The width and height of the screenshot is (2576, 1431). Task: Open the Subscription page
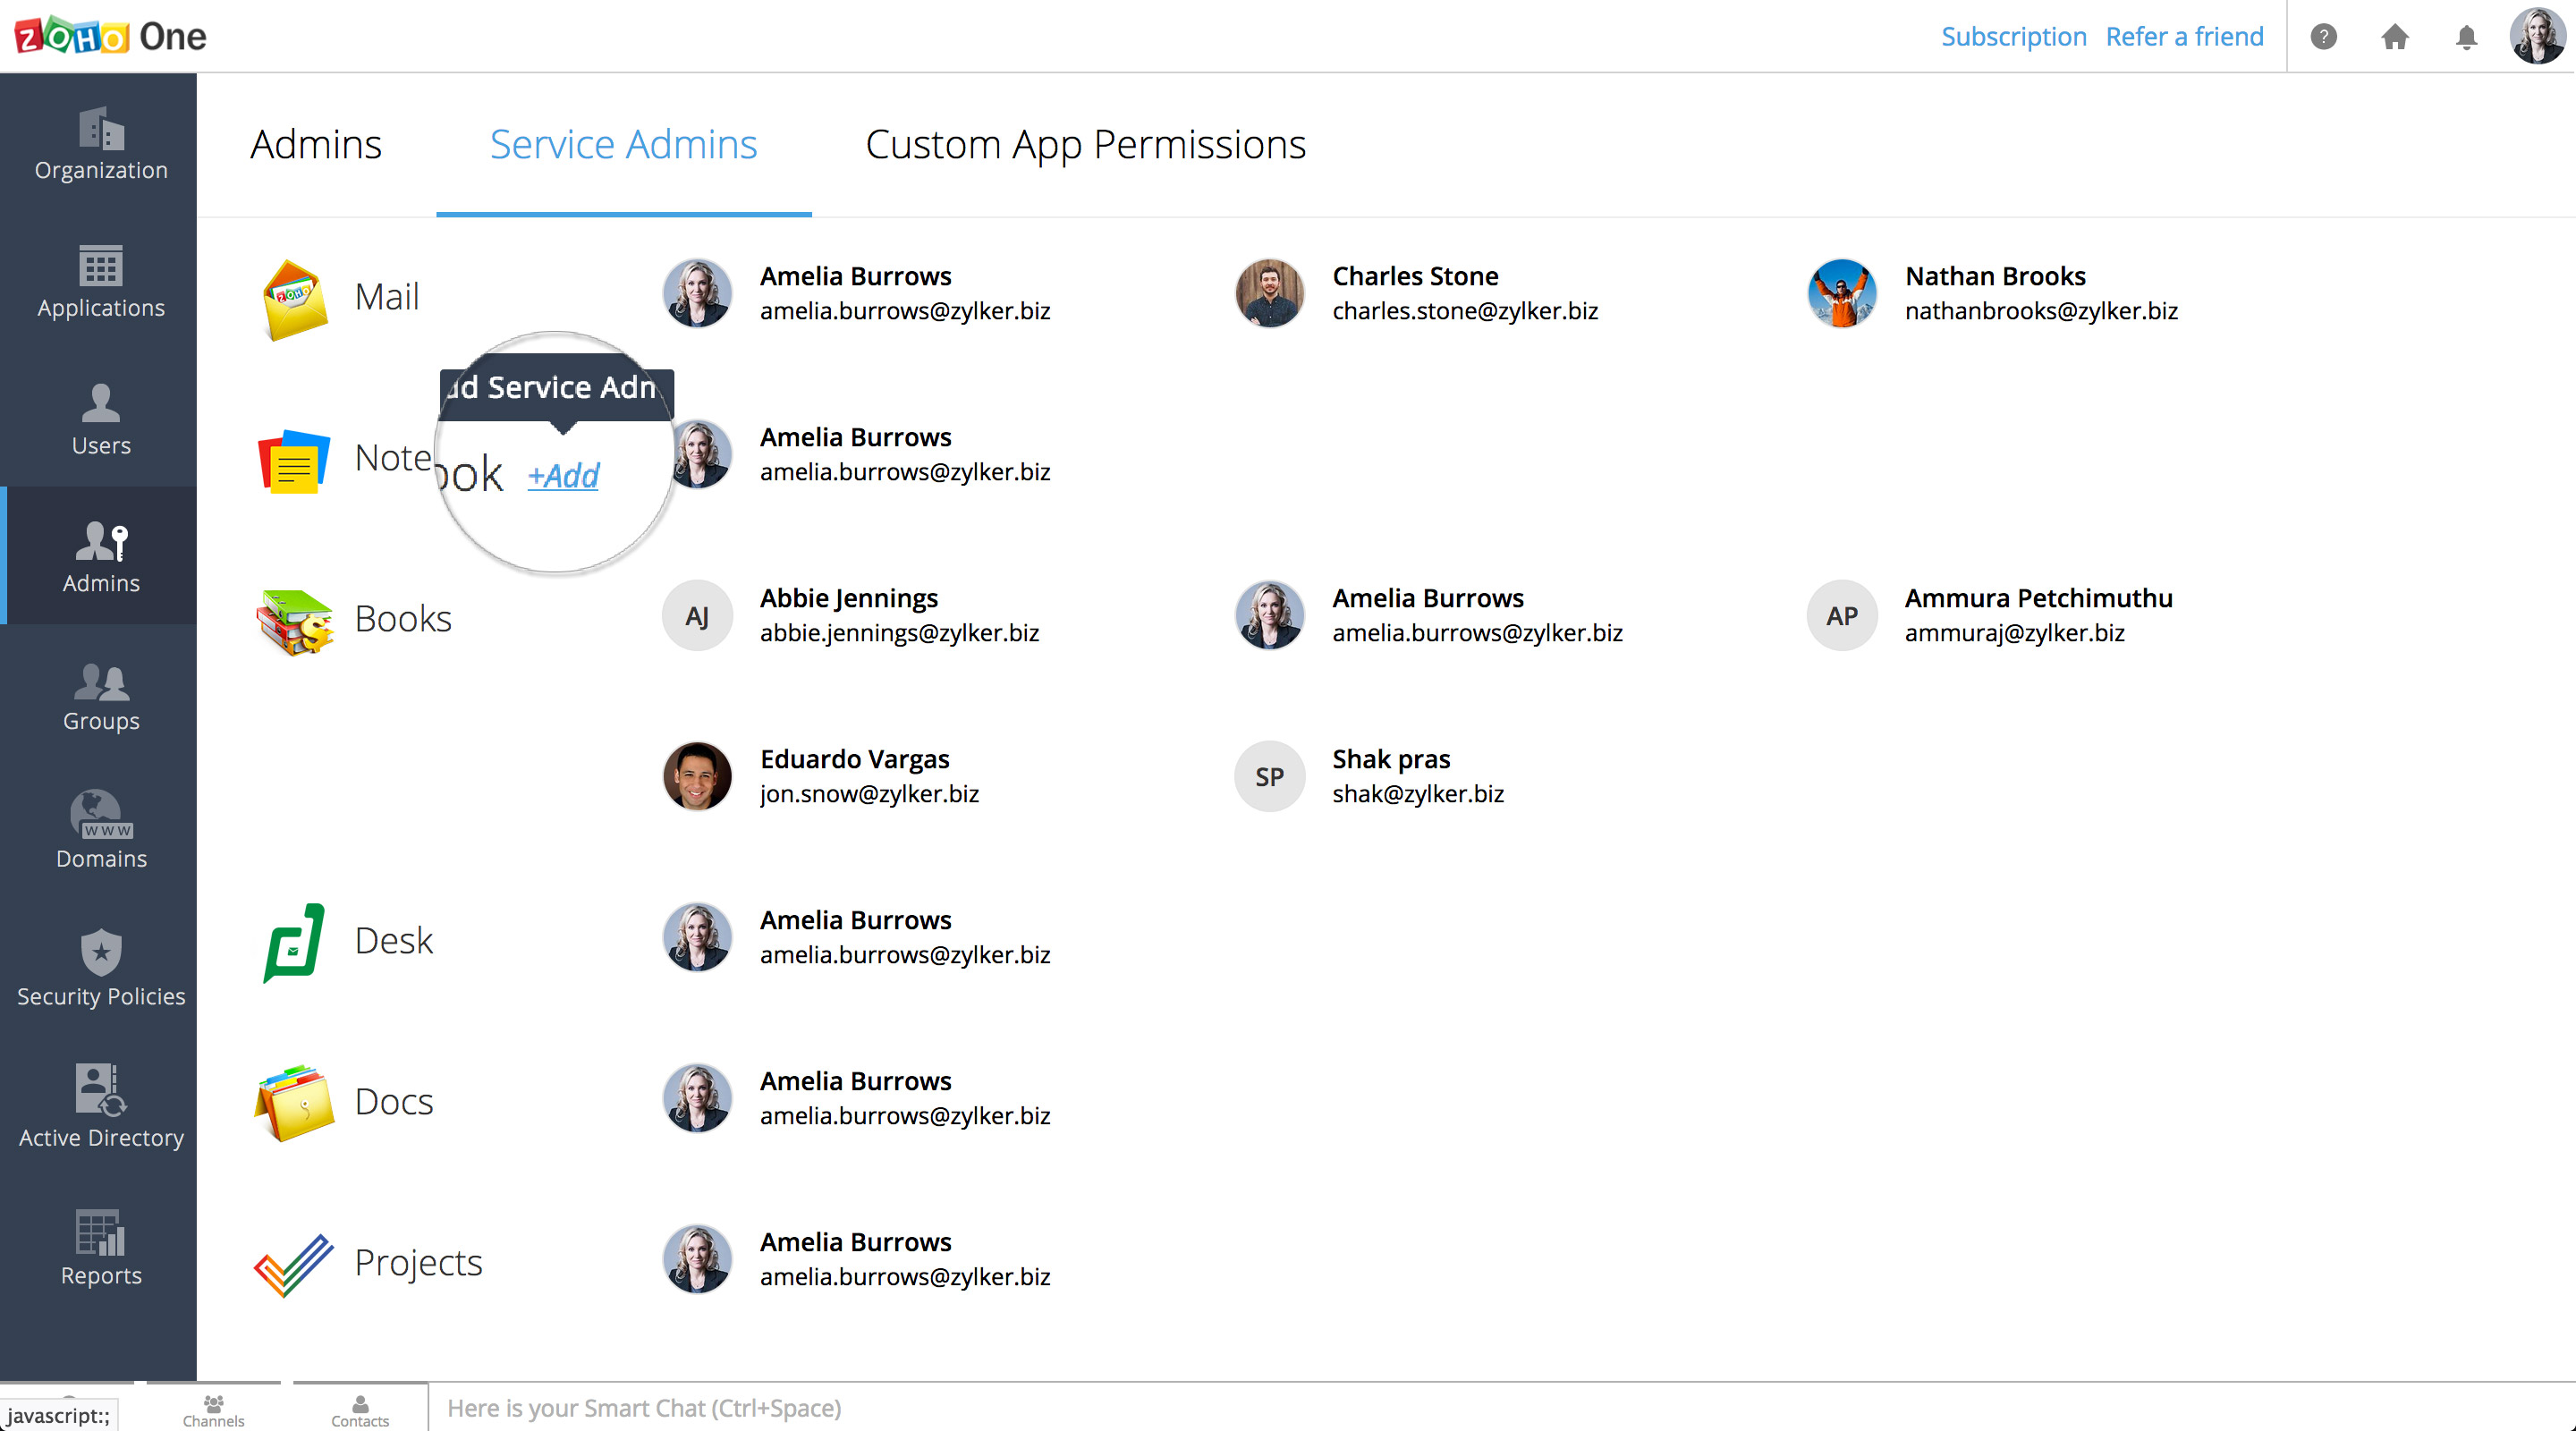[x=2013, y=36]
